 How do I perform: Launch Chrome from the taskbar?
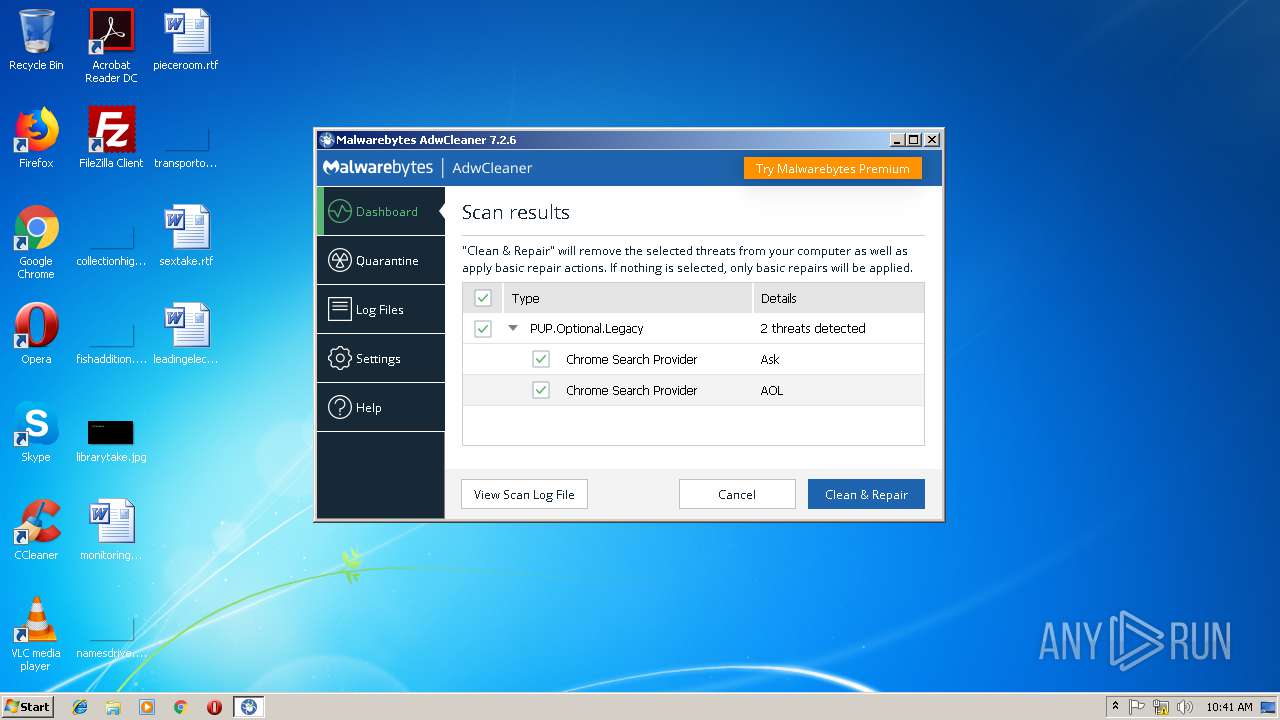coord(180,707)
